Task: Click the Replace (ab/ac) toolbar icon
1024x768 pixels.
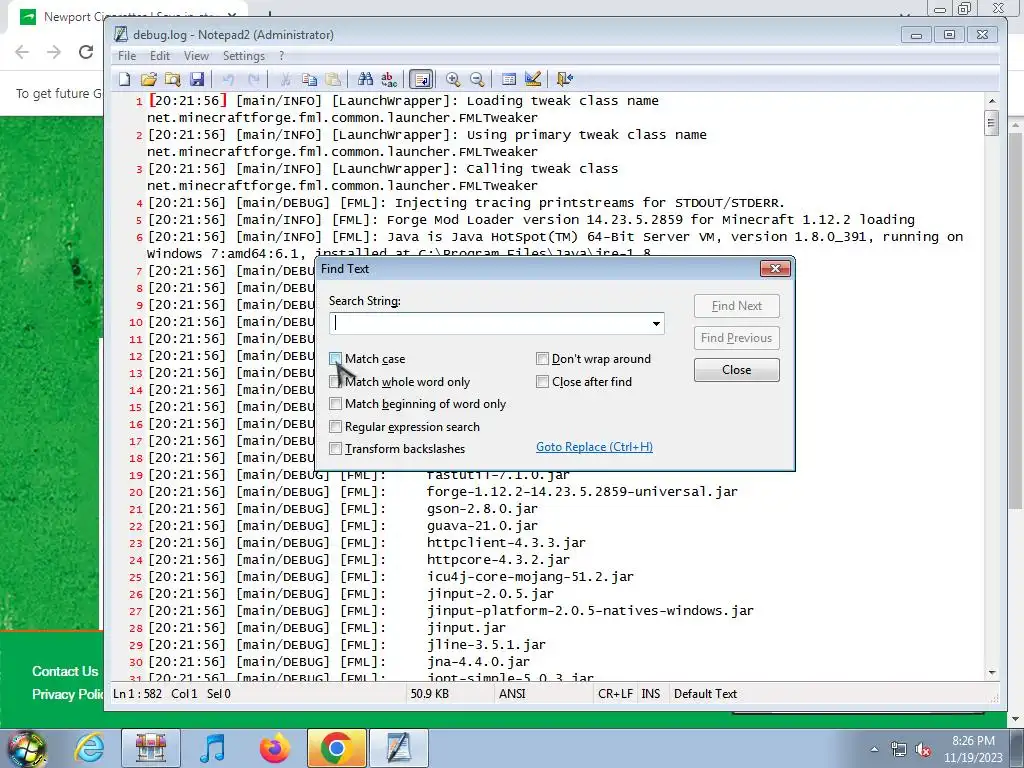Action: coord(389,79)
